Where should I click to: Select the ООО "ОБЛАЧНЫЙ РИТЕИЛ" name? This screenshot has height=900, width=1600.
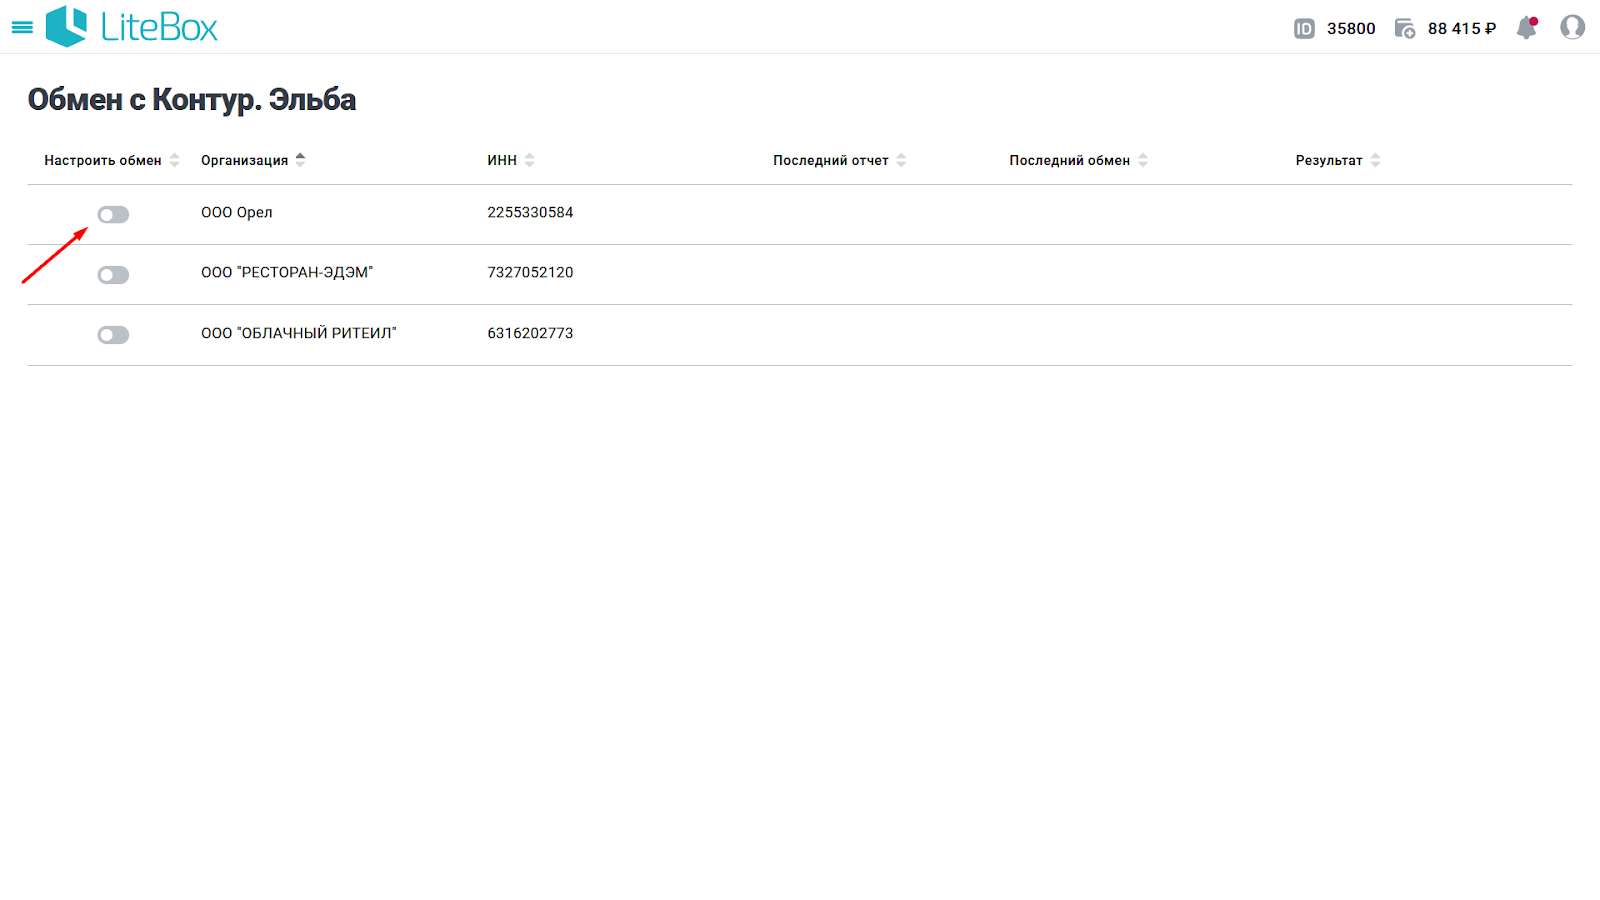click(x=299, y=333)
